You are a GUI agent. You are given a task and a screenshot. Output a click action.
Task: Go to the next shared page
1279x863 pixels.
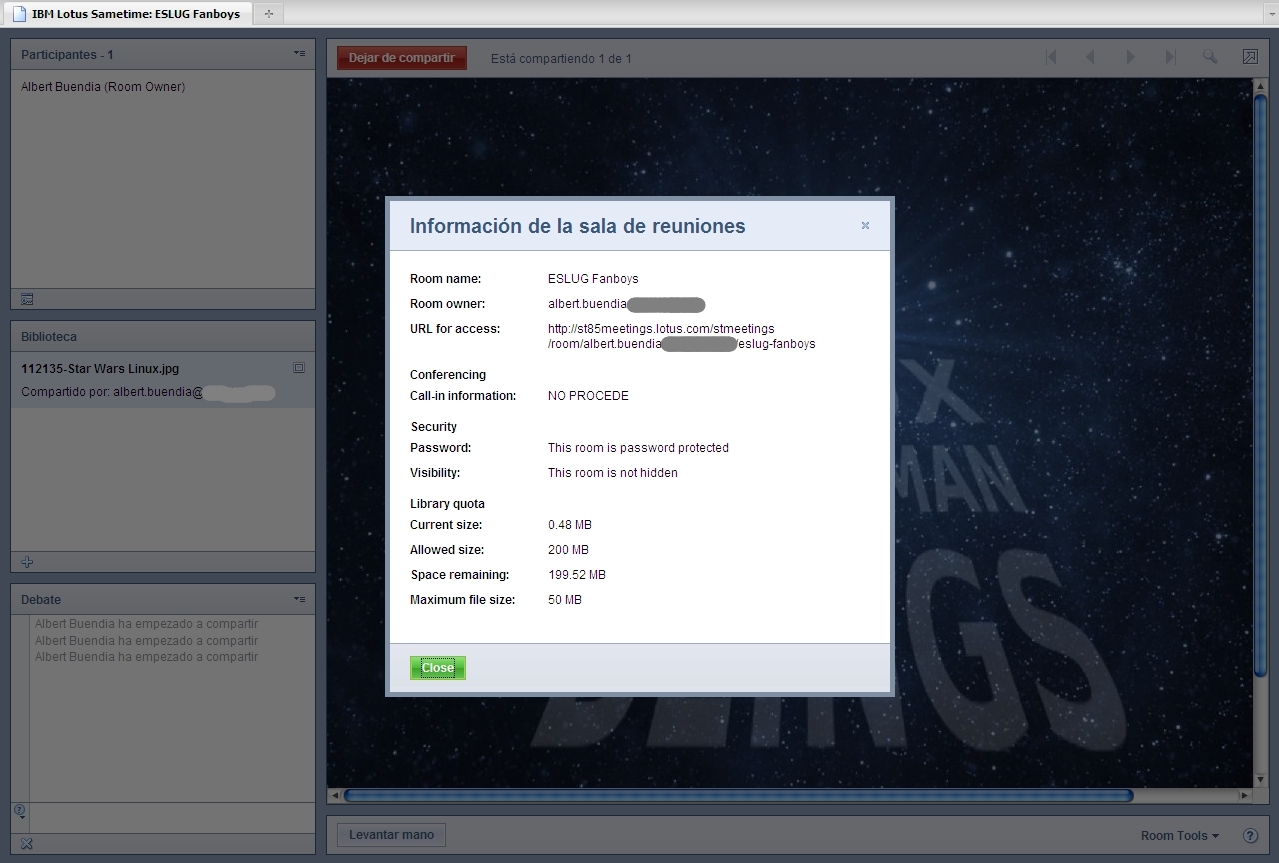pos(1131,57)
